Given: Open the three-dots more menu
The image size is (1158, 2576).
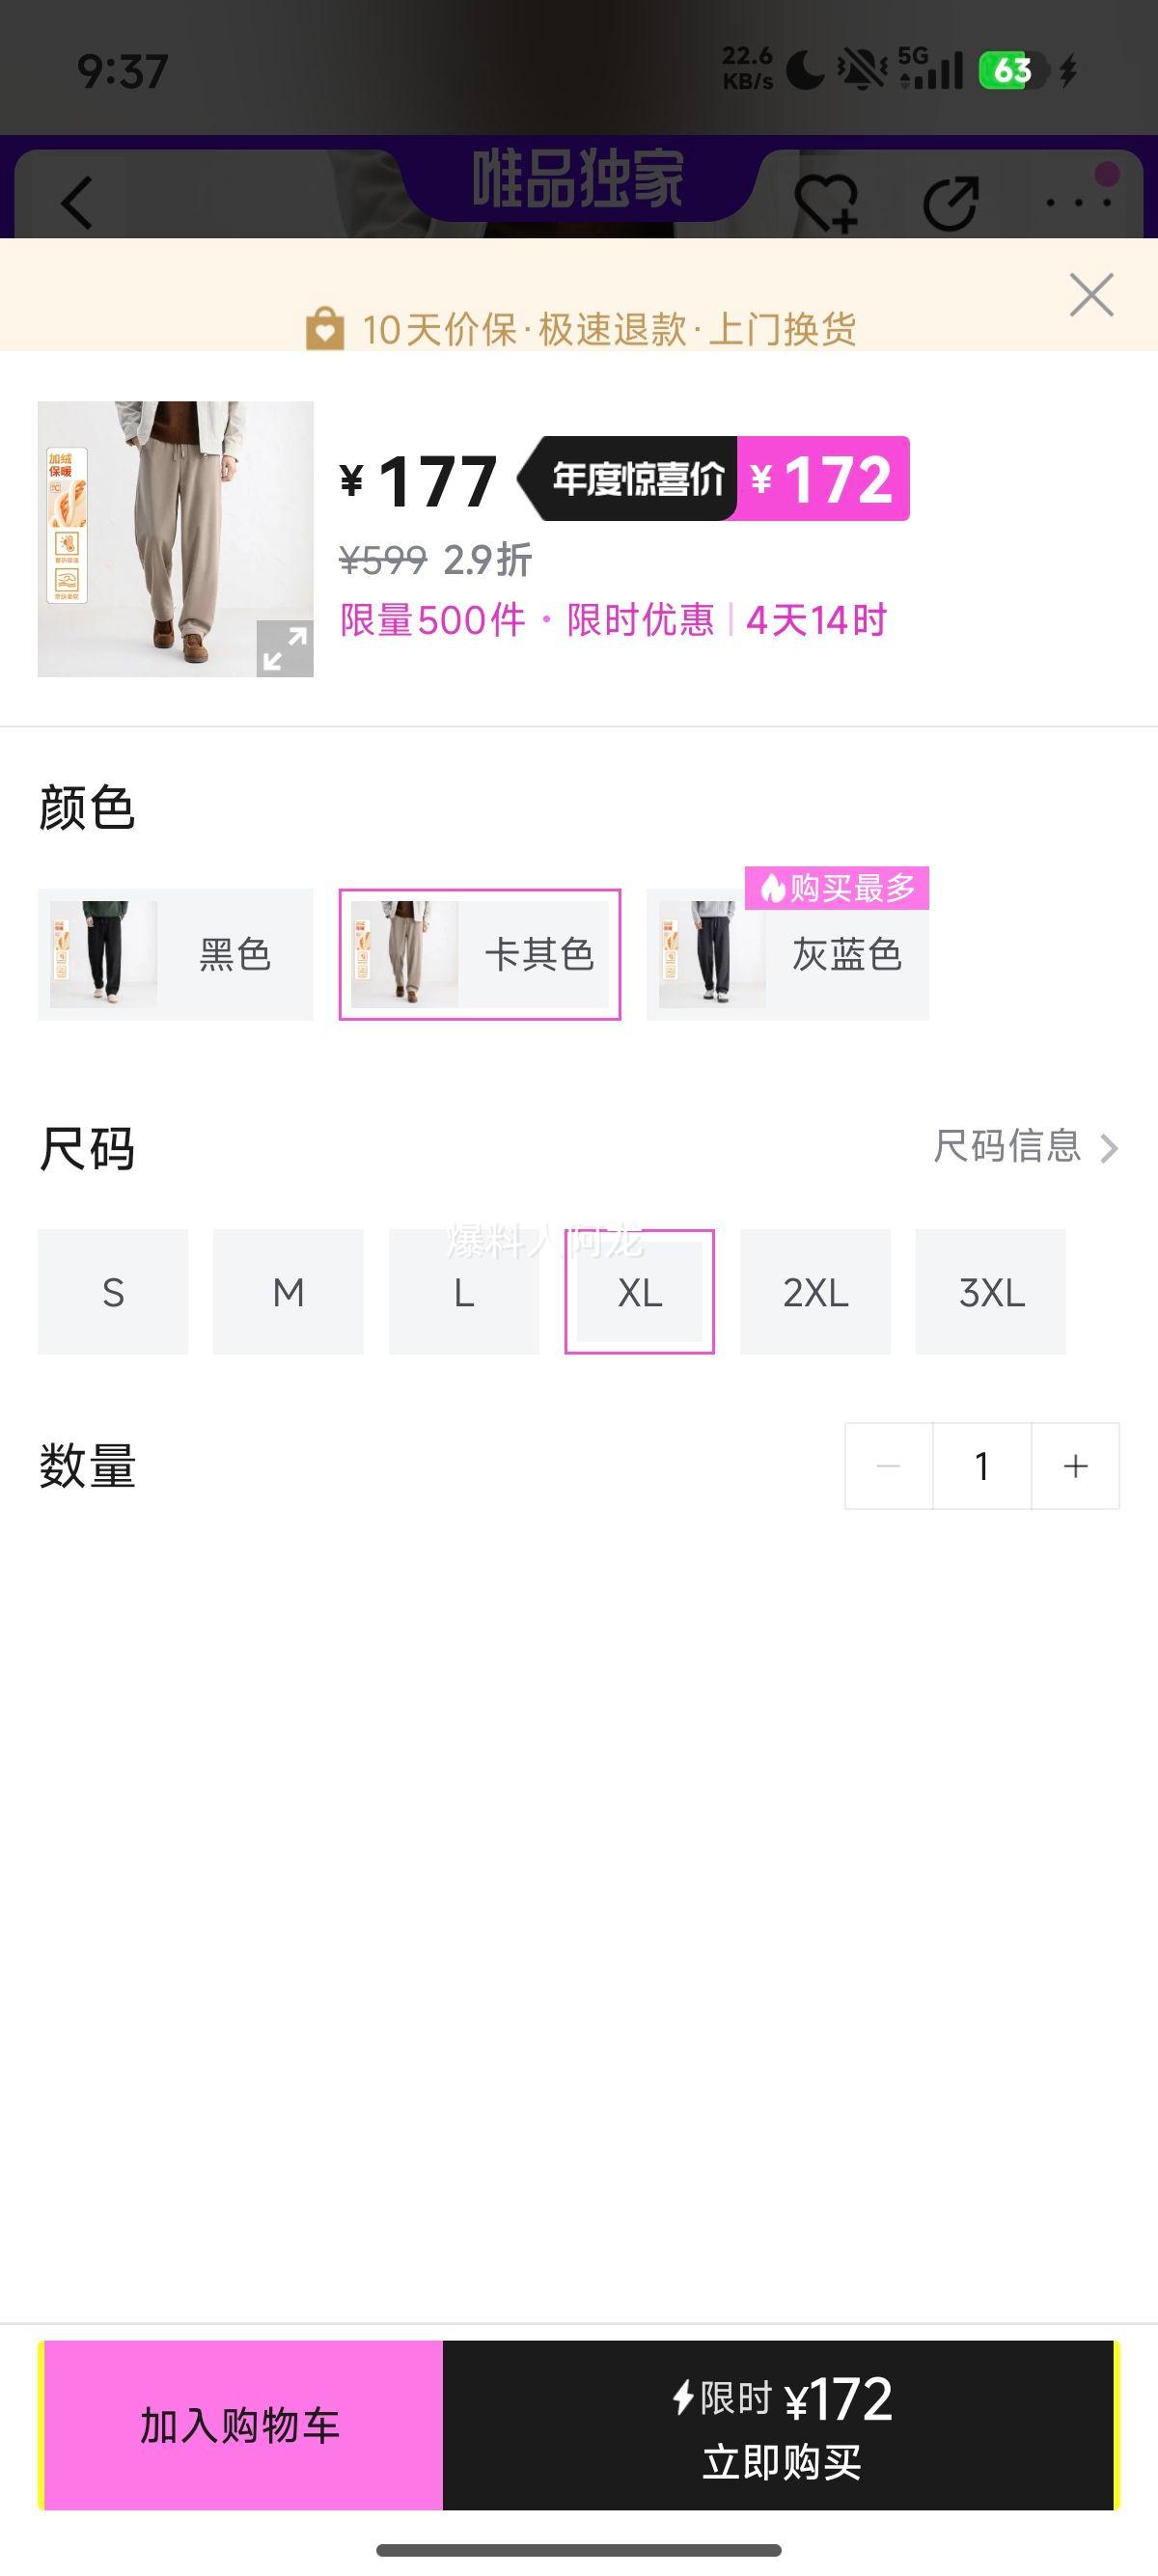Looking at the screenshot, I should click(x=1078, y=203).
